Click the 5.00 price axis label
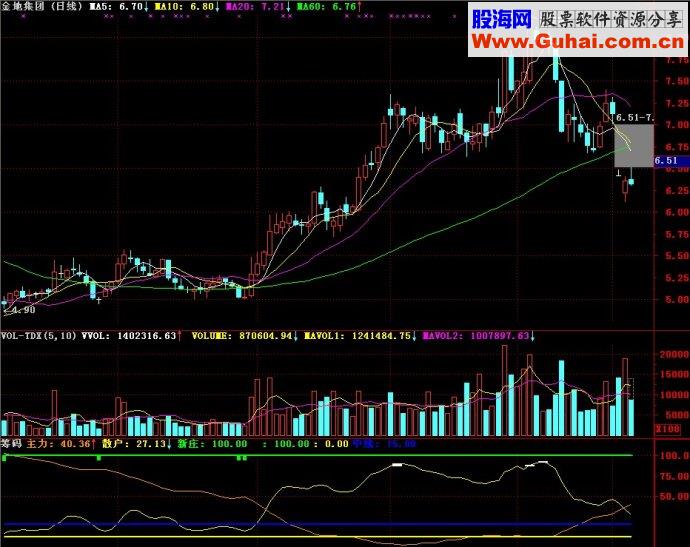Screen dimensions: 690x547 (677, 300)
